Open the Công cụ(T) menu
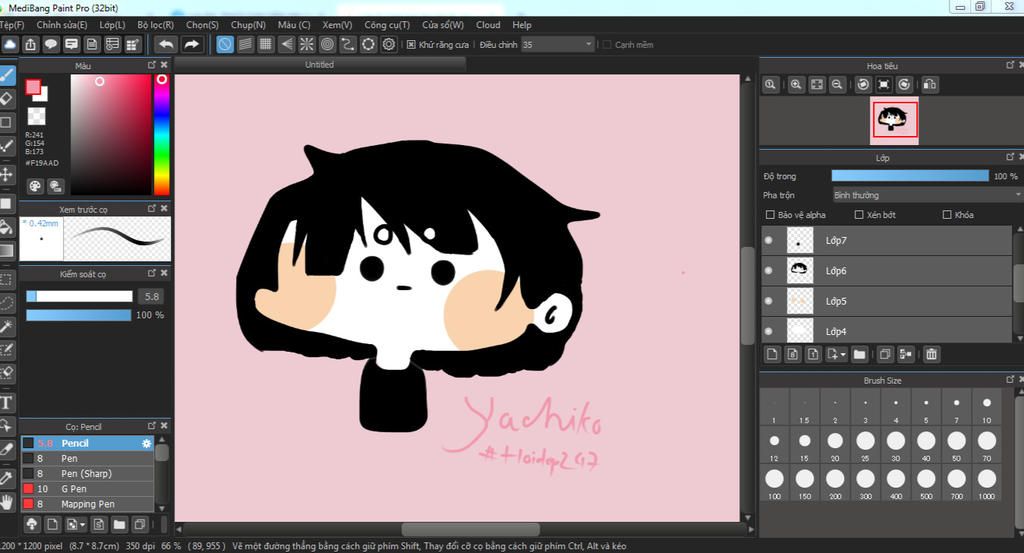Image resolution: width=1024 pixels, height=553 pixels. (x=387, y=25)
